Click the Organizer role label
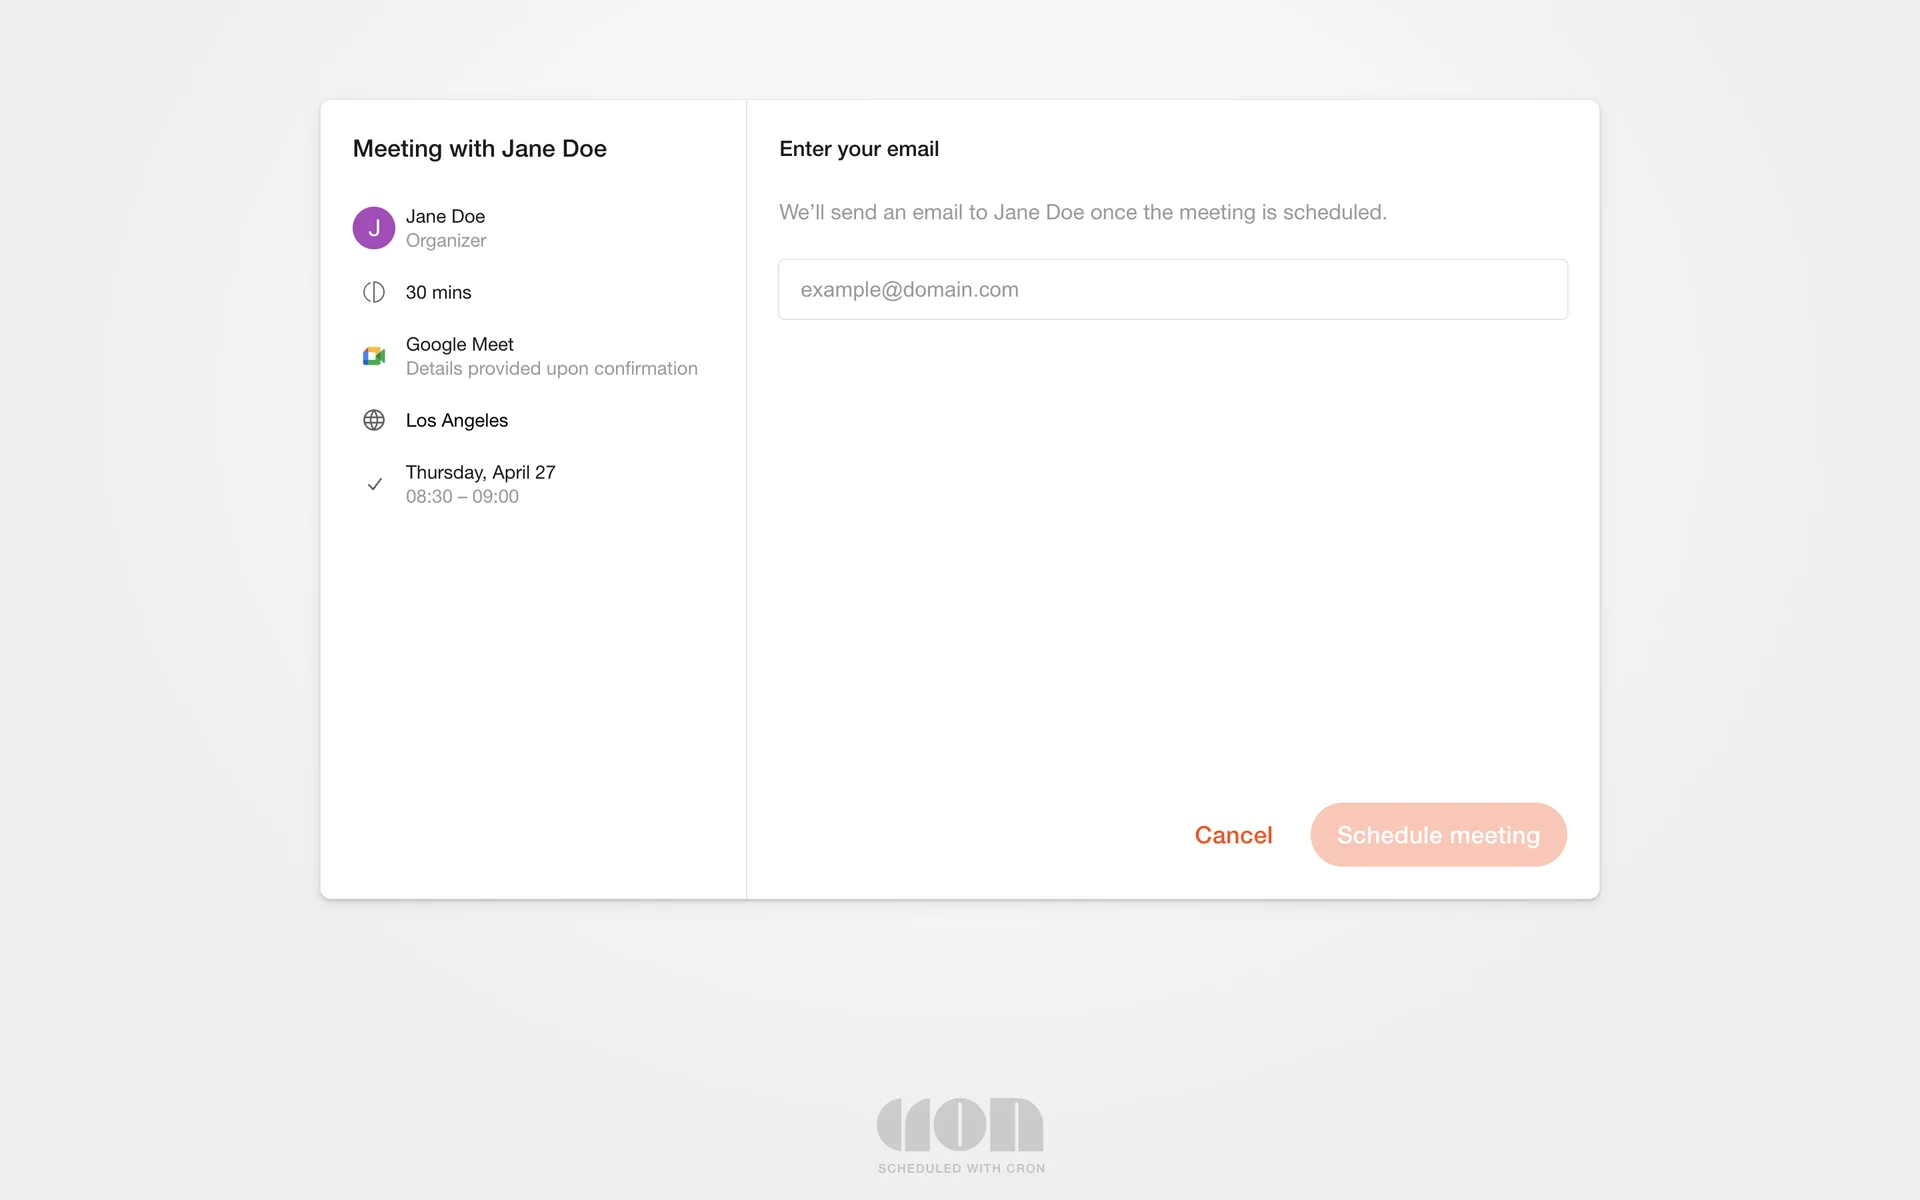The width and height of the screenshot is (1920, 1200). 446,241
